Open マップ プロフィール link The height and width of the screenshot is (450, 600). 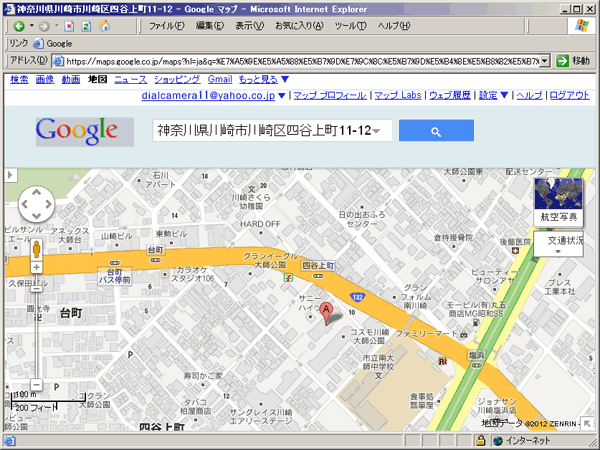[330, 95]
